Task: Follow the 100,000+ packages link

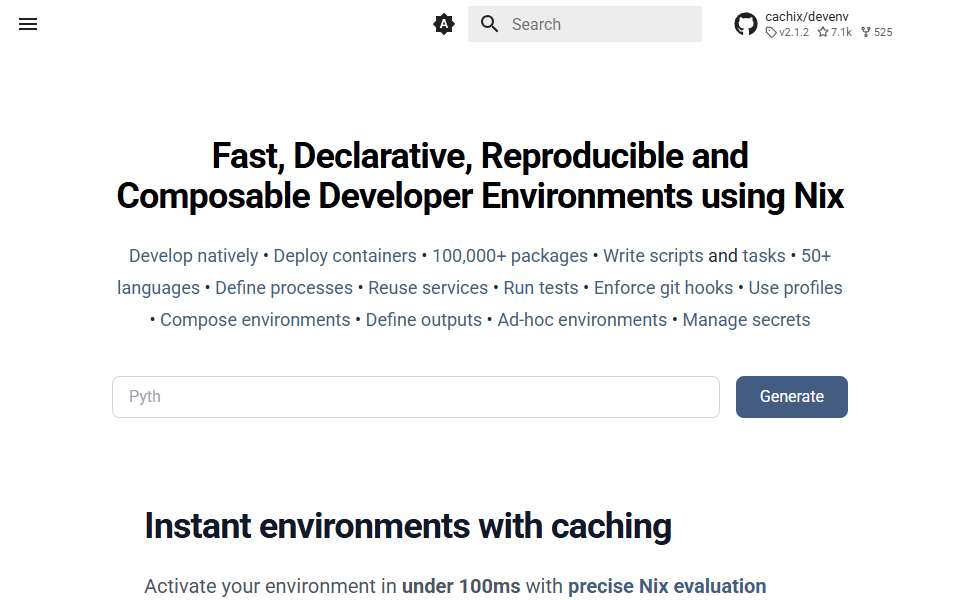Action: [510, 256]
